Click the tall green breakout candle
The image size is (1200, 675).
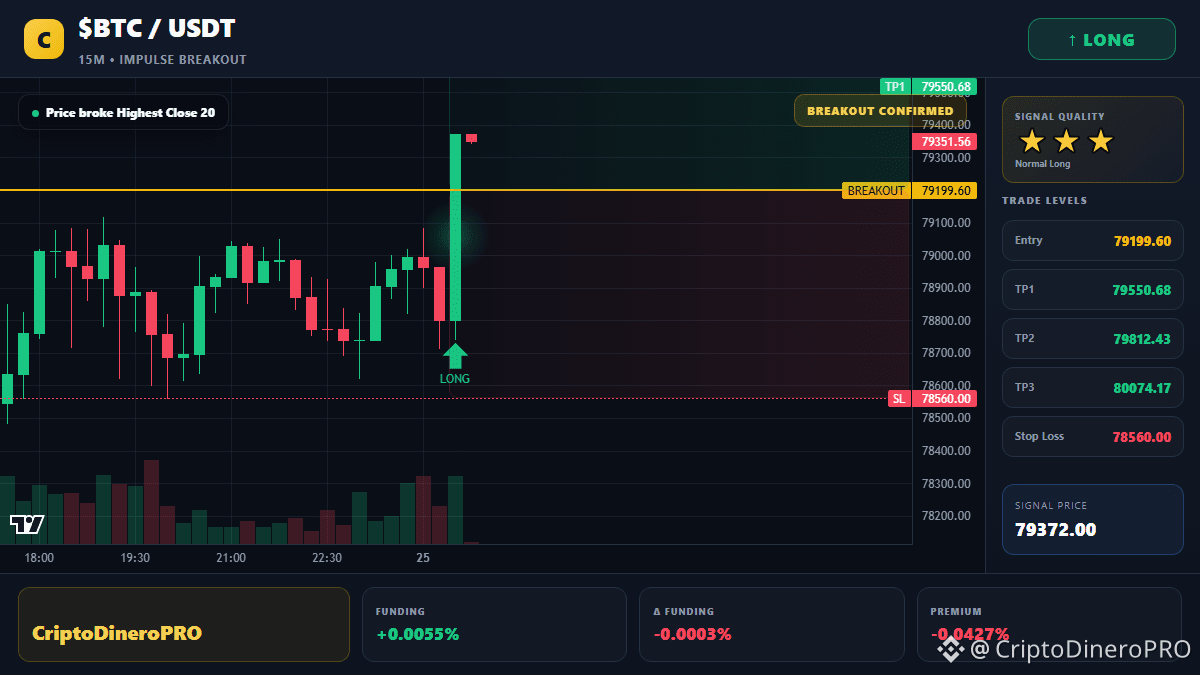point(455,227)
